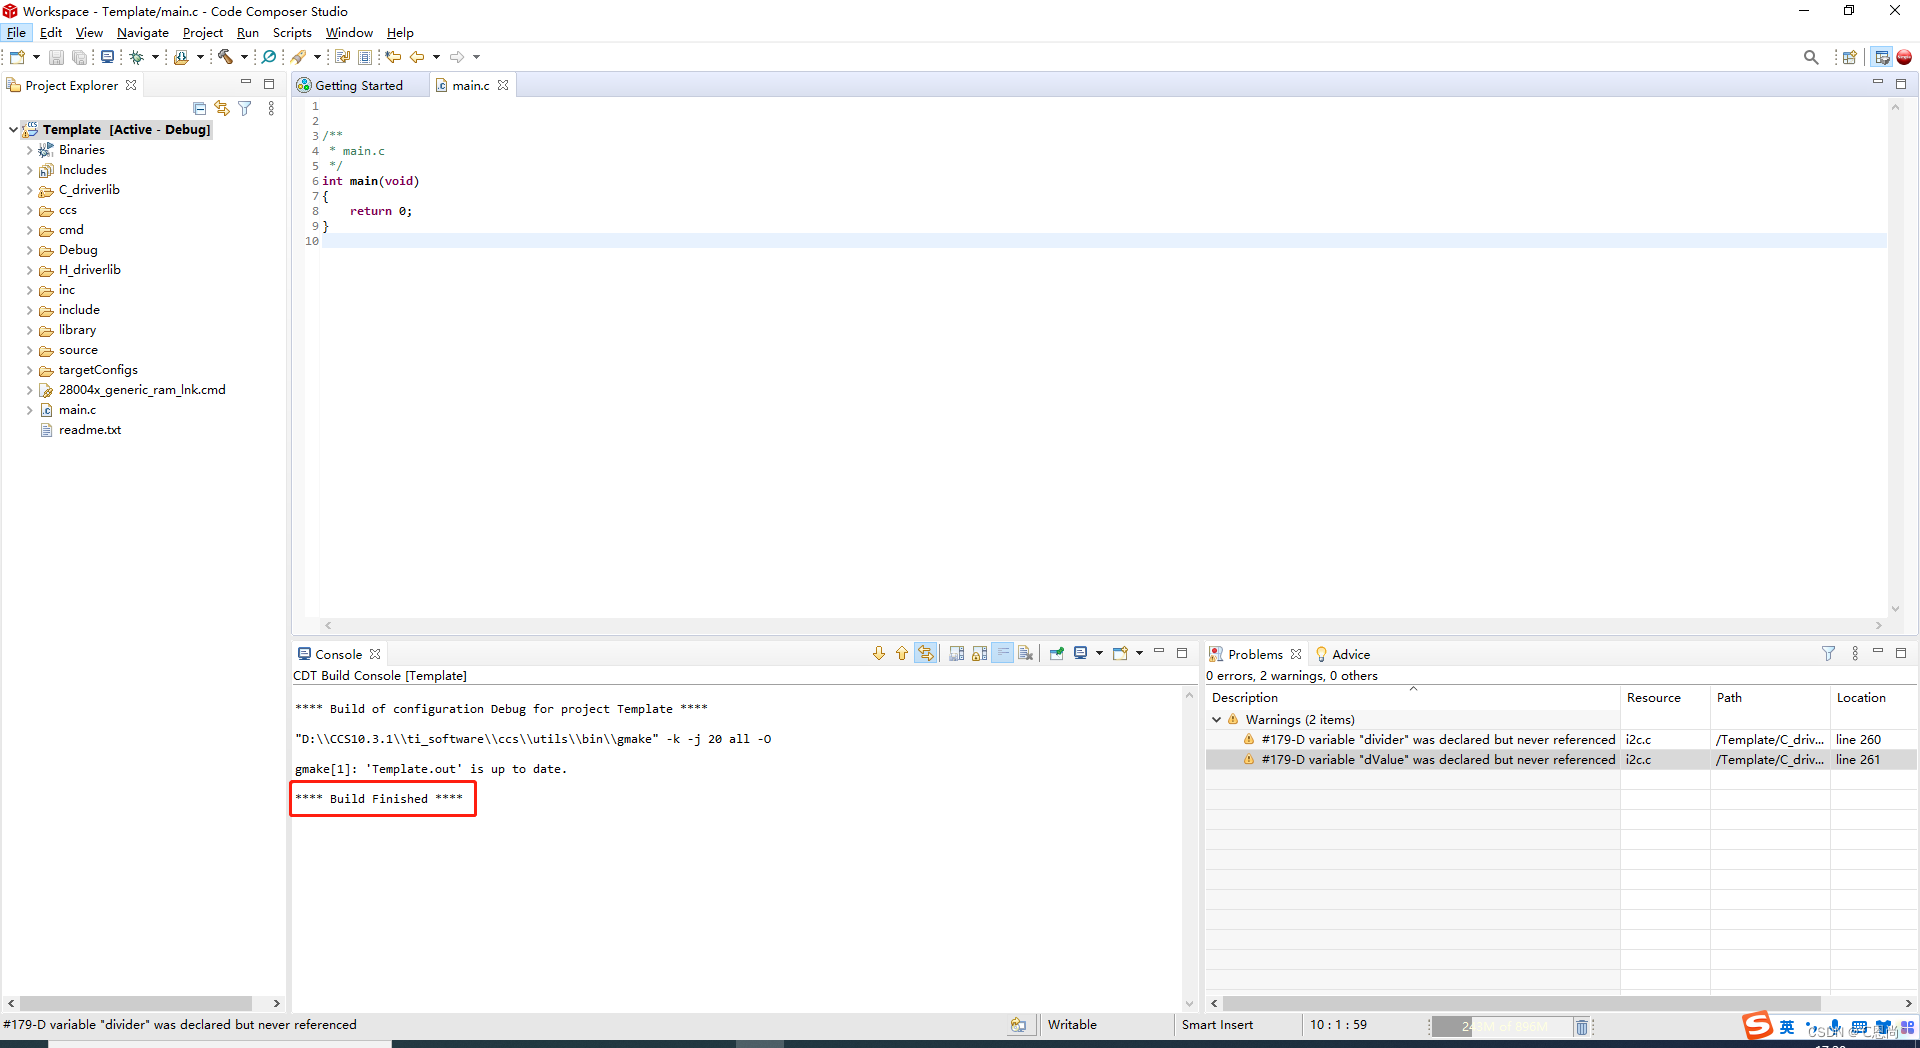Open the File menu

(16, 33)
